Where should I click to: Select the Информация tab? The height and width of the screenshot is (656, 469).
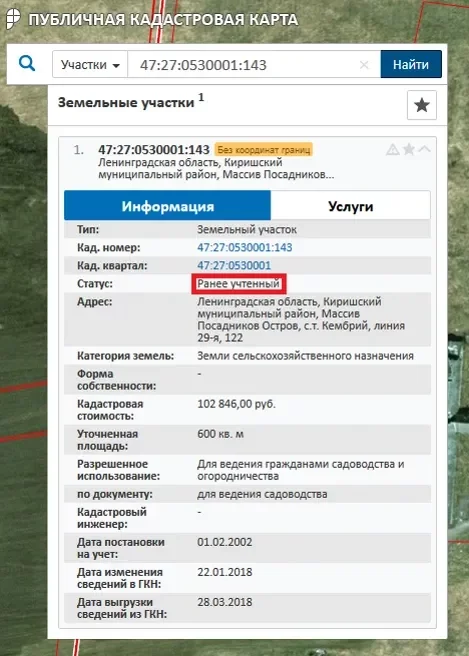pyautogui.click(x=167, y=206)
